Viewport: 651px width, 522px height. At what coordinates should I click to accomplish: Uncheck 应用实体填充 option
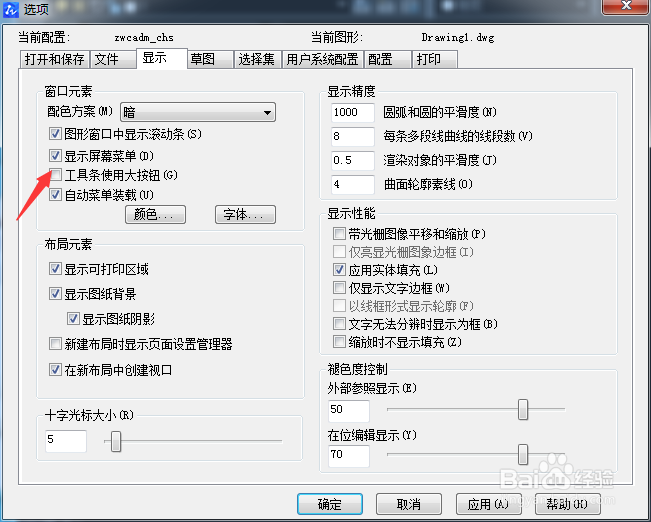pyautogui.click(x=339, y=270)
